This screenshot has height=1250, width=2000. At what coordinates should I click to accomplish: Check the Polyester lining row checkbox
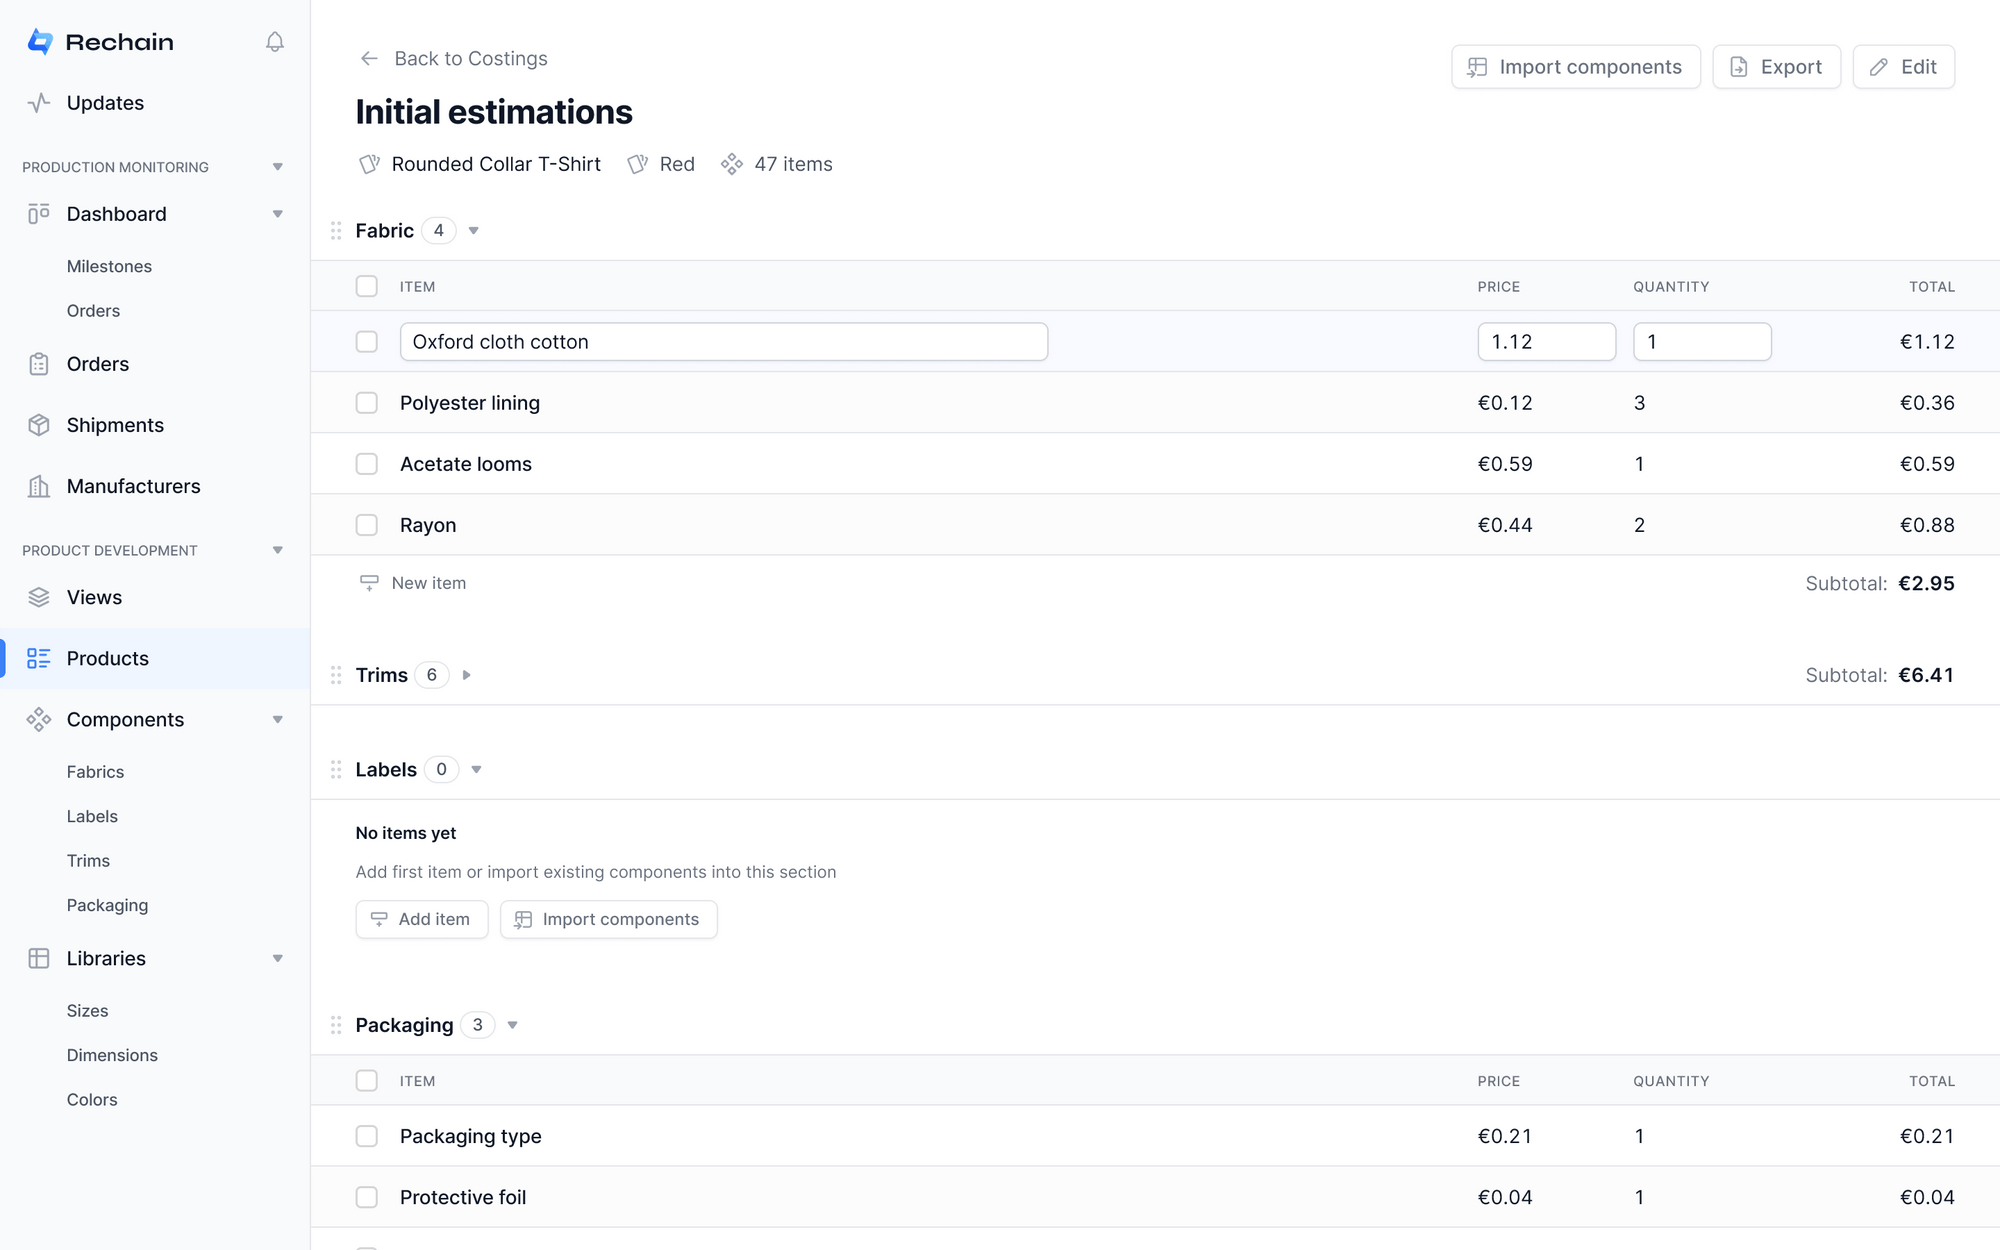click(x=367, y=403)
